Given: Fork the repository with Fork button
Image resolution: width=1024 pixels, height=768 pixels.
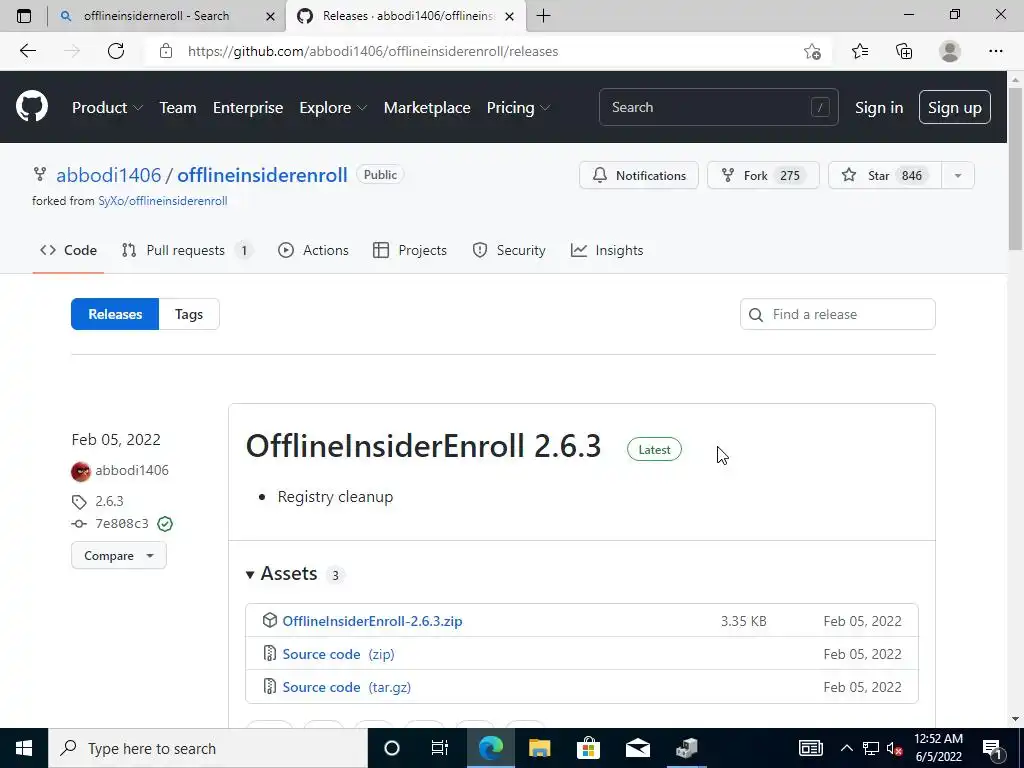Looking at the screenshot, I should (763, 175).
